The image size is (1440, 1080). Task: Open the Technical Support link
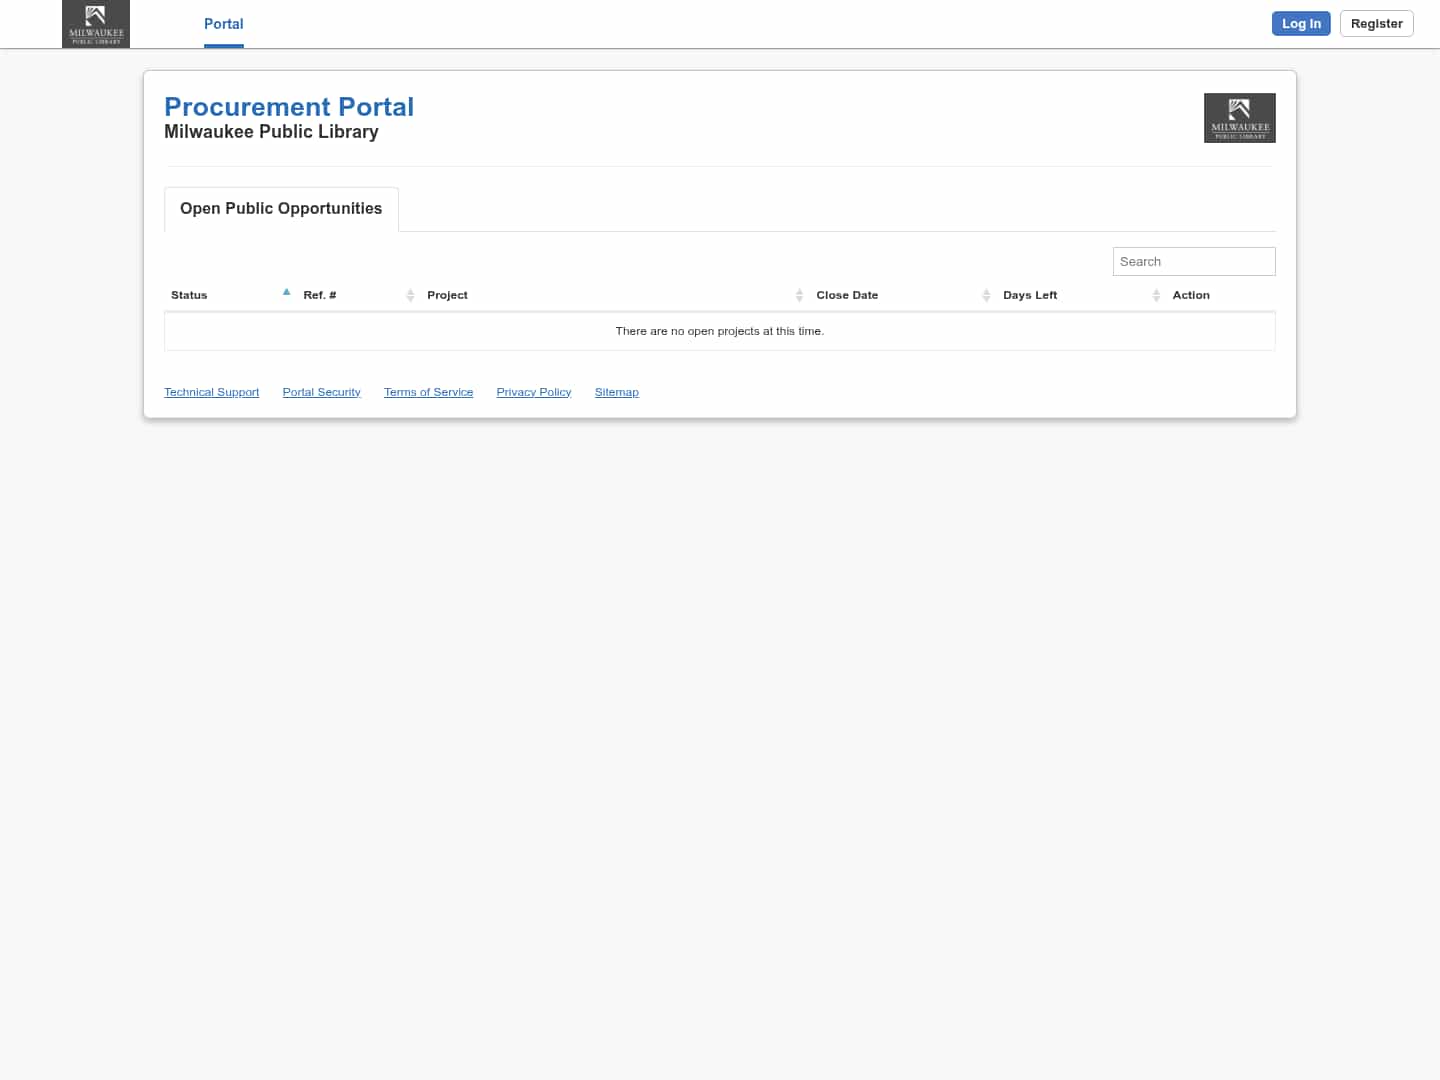tap(211, 392)
